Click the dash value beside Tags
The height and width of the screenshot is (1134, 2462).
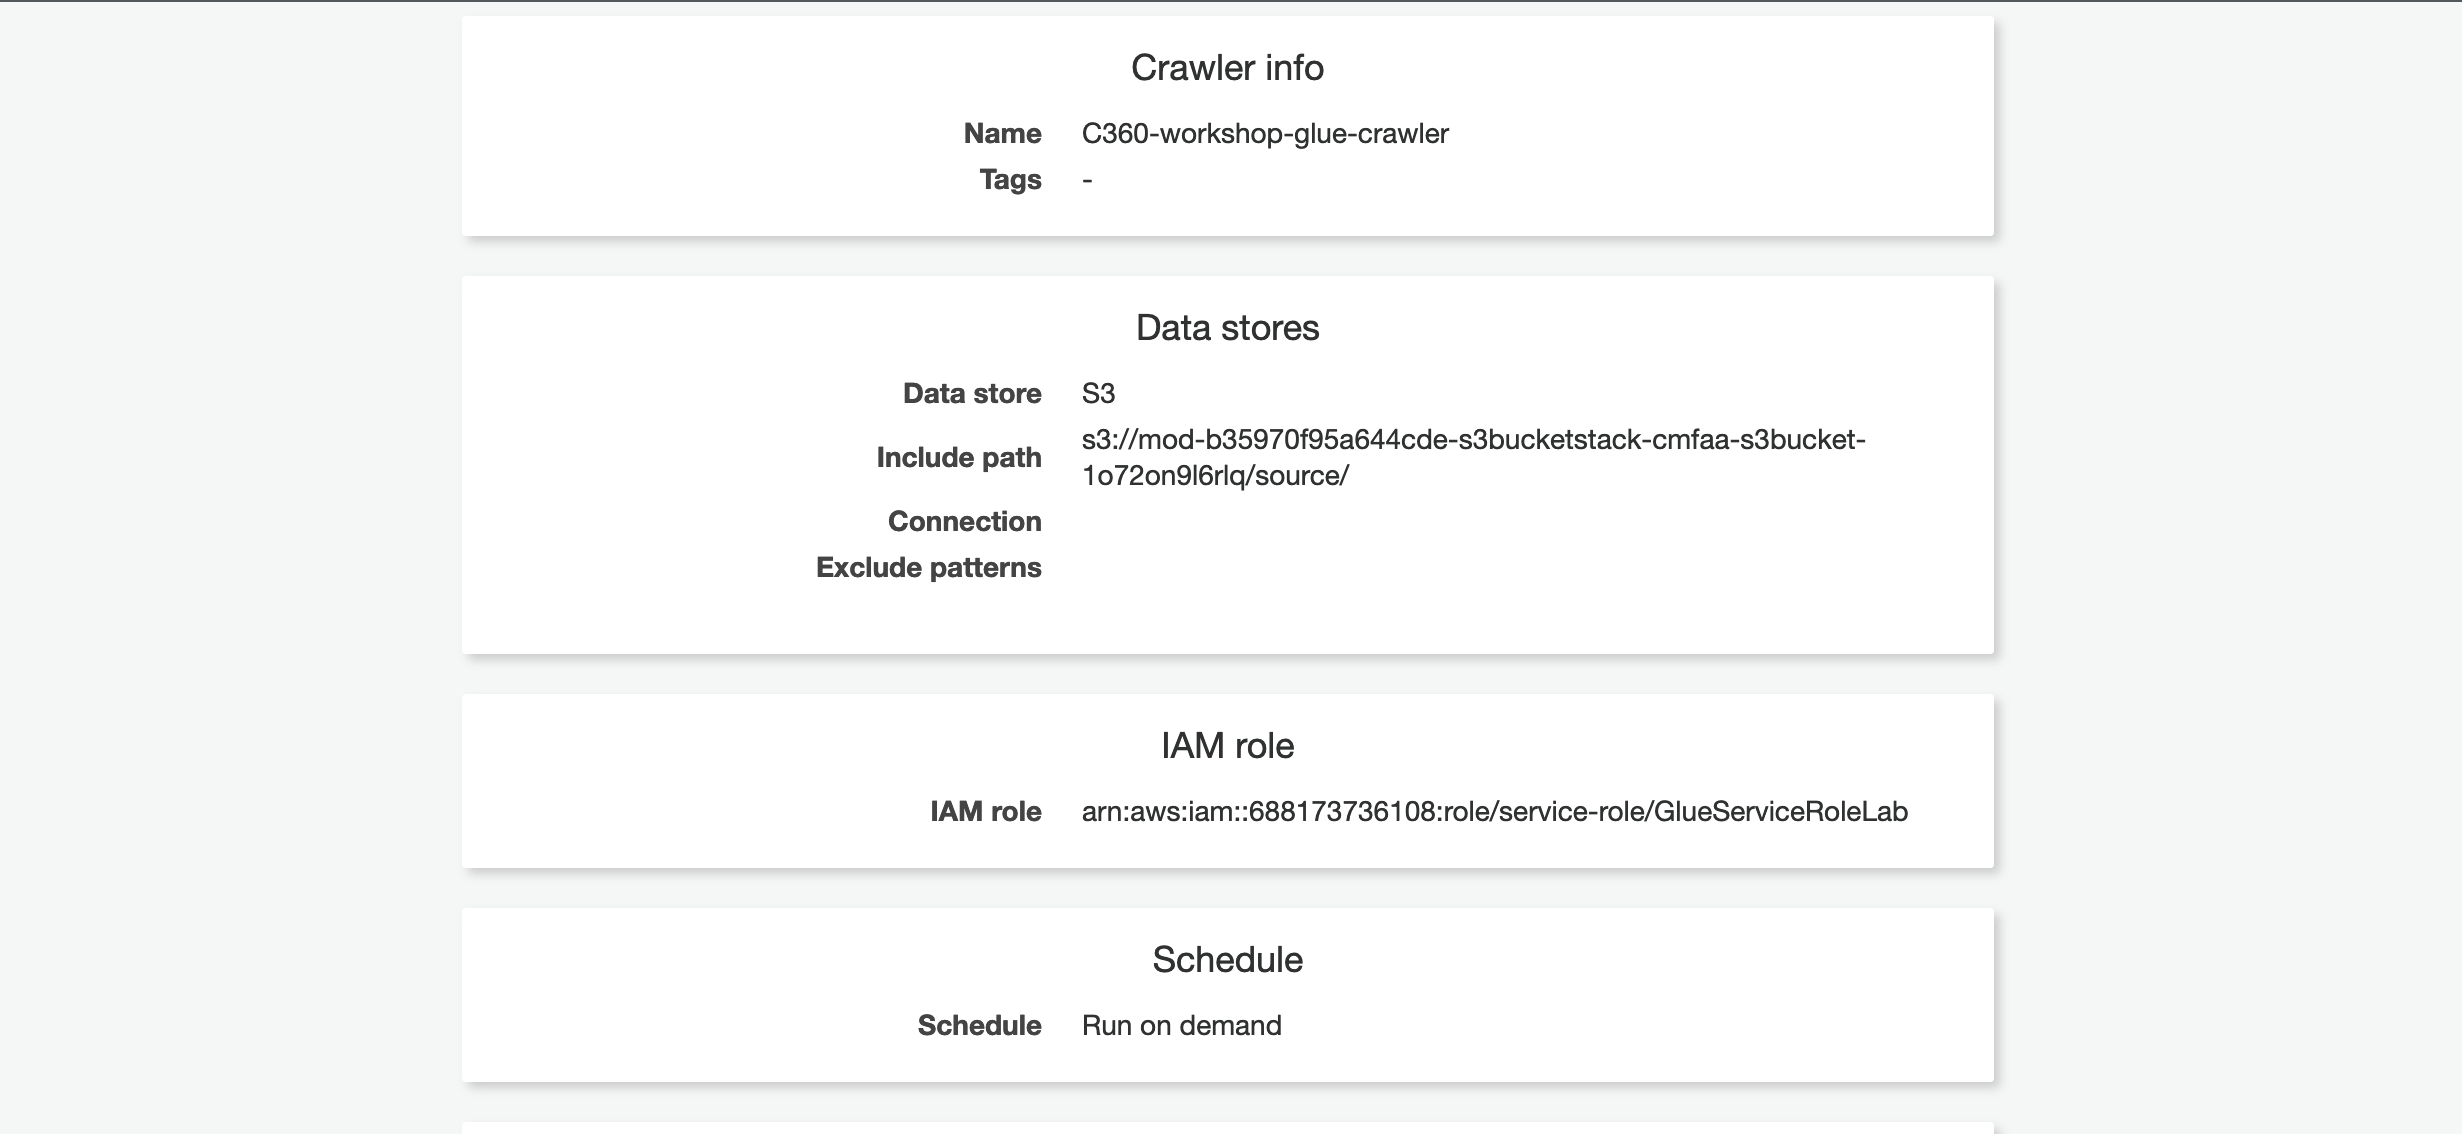pos(1087,180)
